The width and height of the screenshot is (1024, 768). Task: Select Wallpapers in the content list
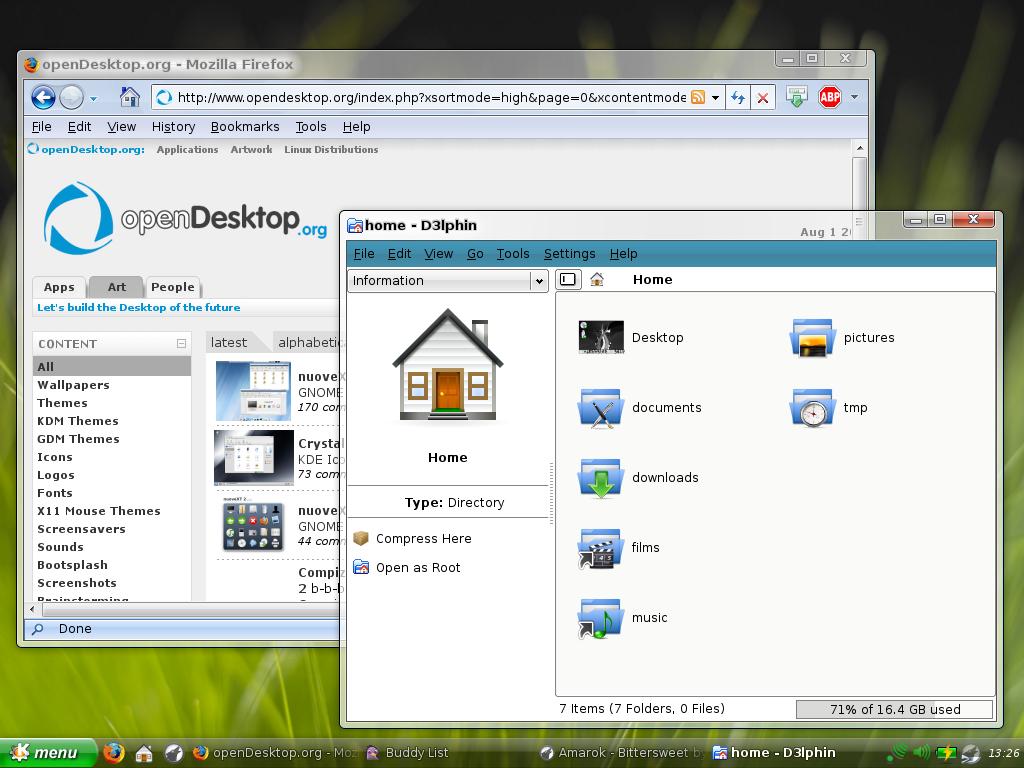(73, 385)
